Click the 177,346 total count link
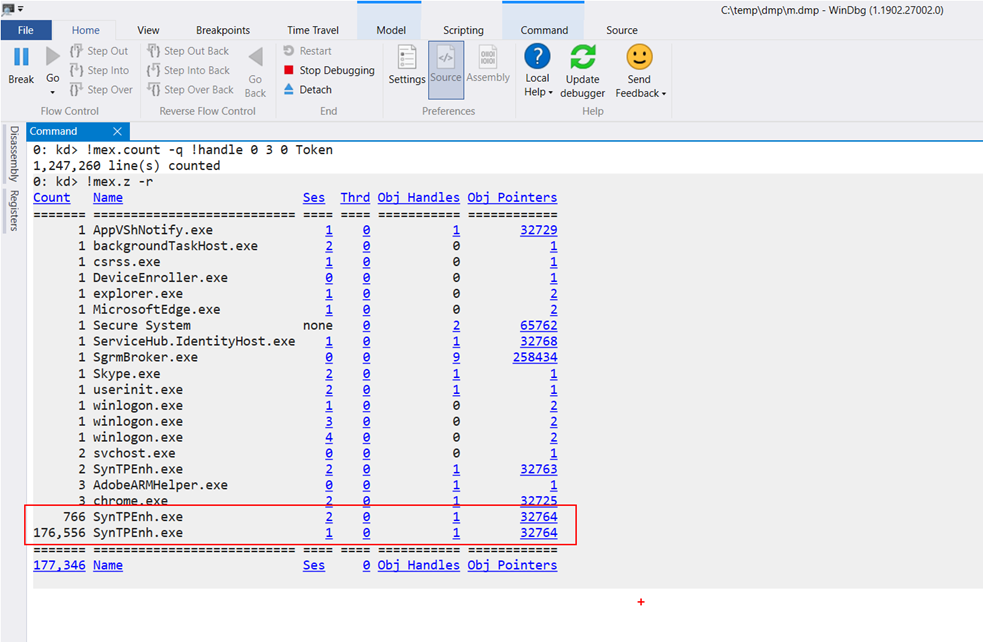 (x=59, y=565)
